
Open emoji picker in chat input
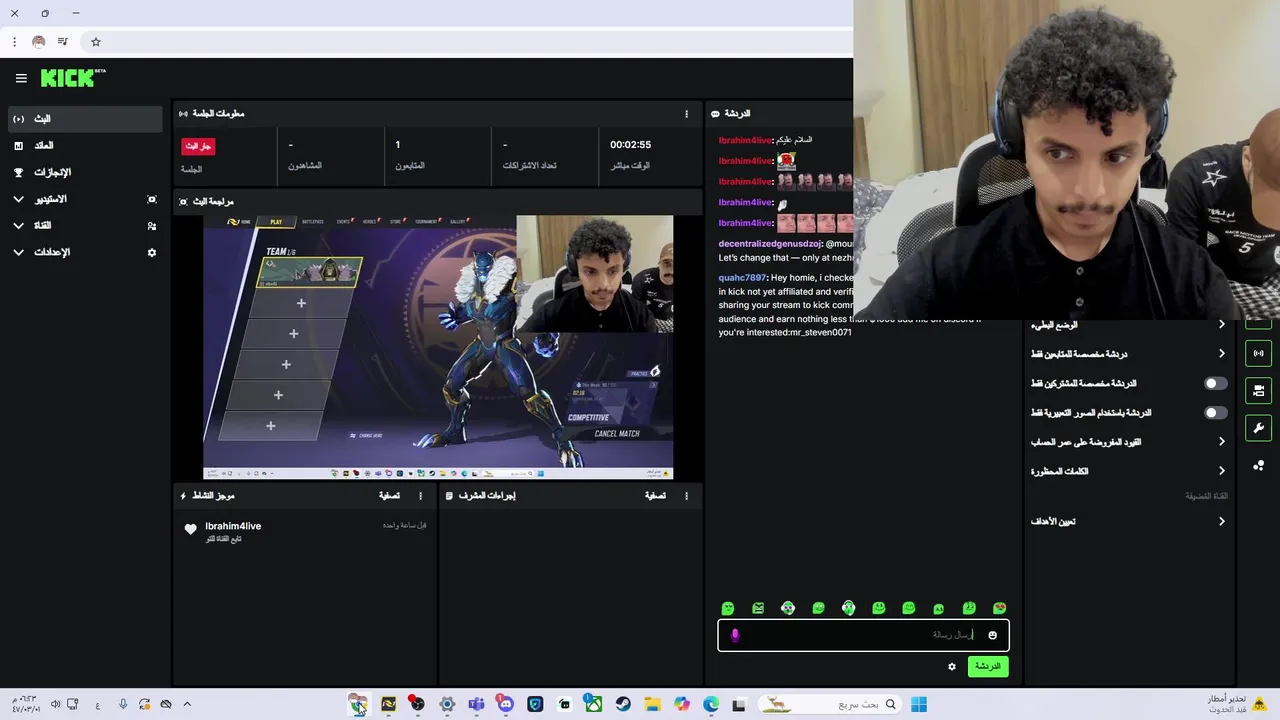(x=992, y=635)
